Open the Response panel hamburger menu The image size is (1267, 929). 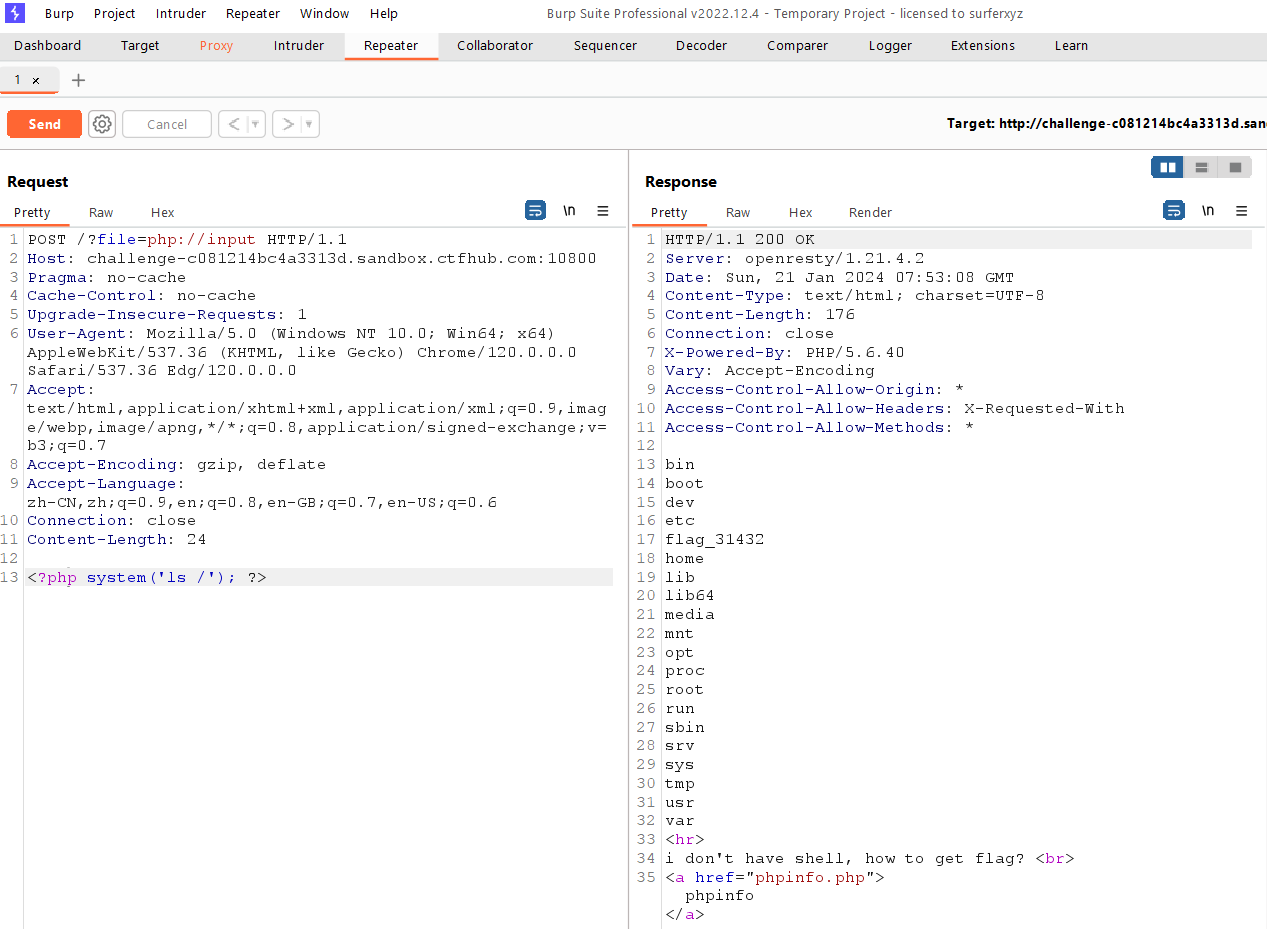[1242, 211]
